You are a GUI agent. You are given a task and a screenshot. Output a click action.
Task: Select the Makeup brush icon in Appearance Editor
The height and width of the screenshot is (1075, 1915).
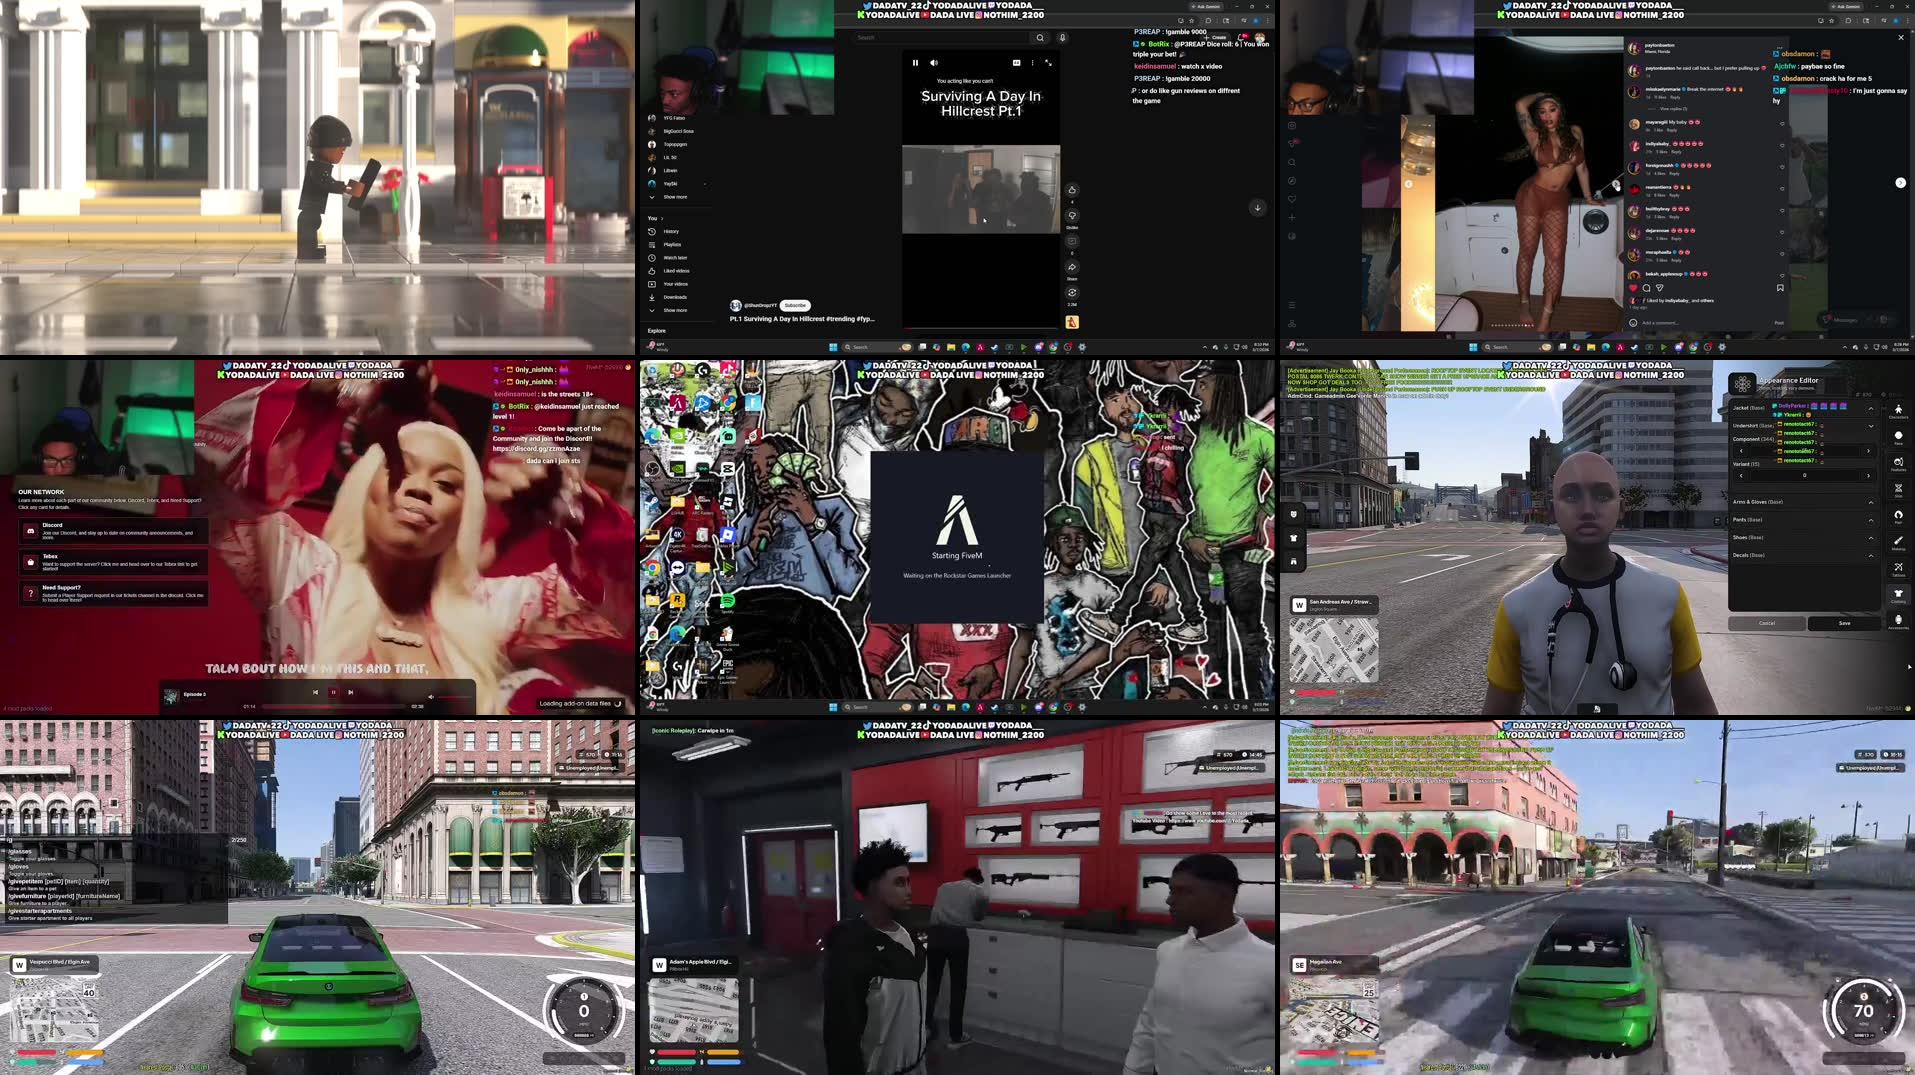[x=1898, y=541]
